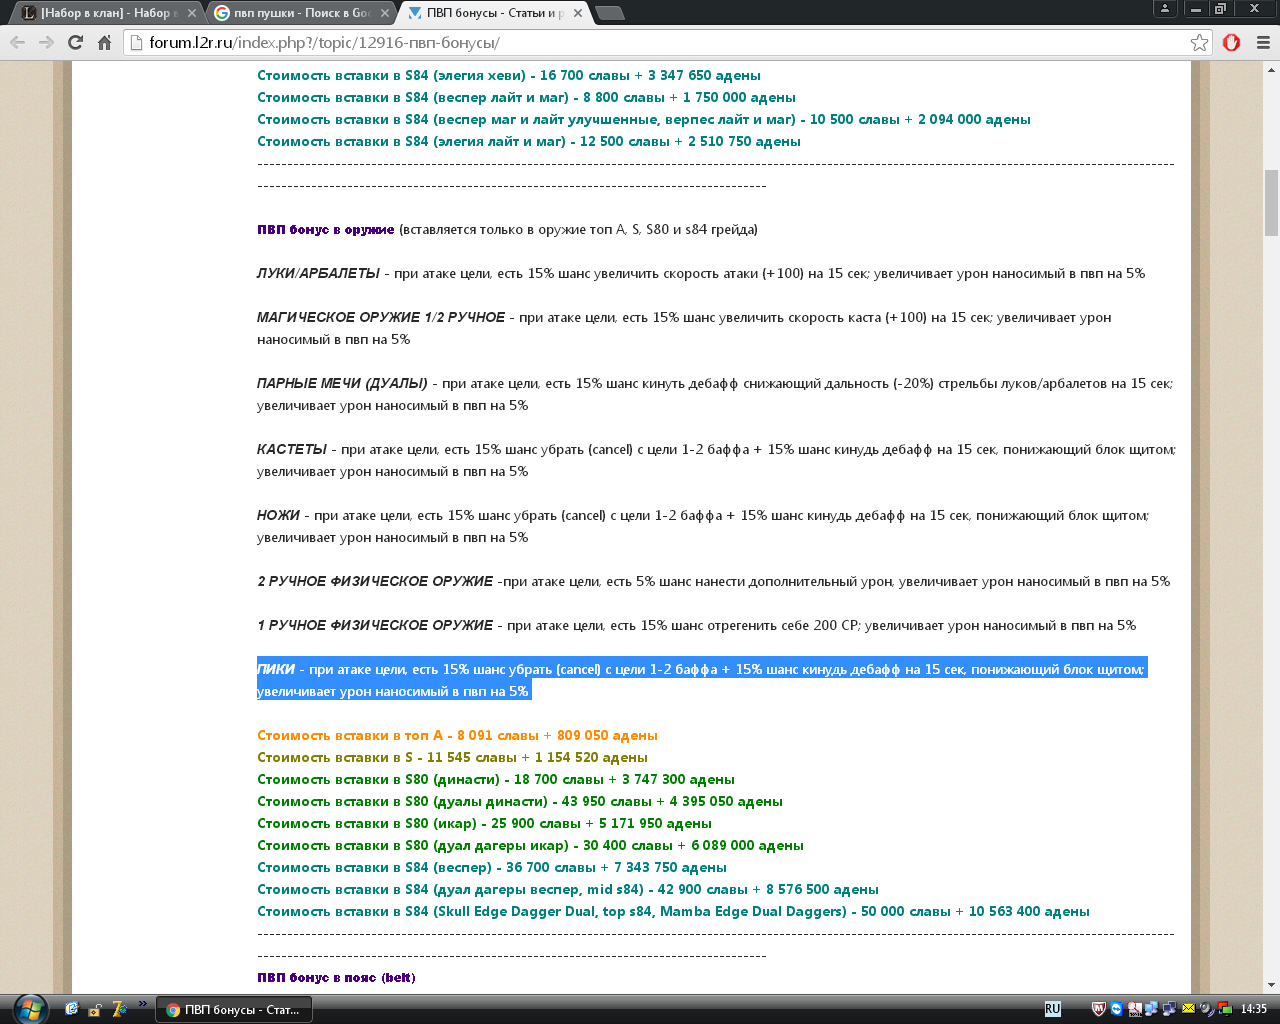
Task: Reload the current page
Action: coord(75,42)
